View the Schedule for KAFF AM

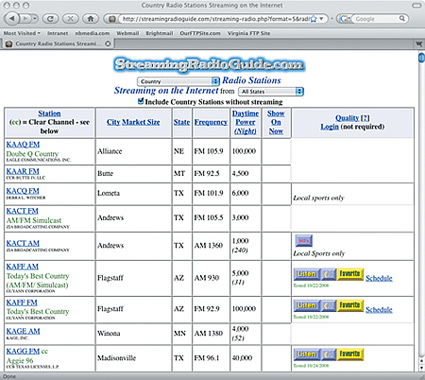[x=379, y=278]
